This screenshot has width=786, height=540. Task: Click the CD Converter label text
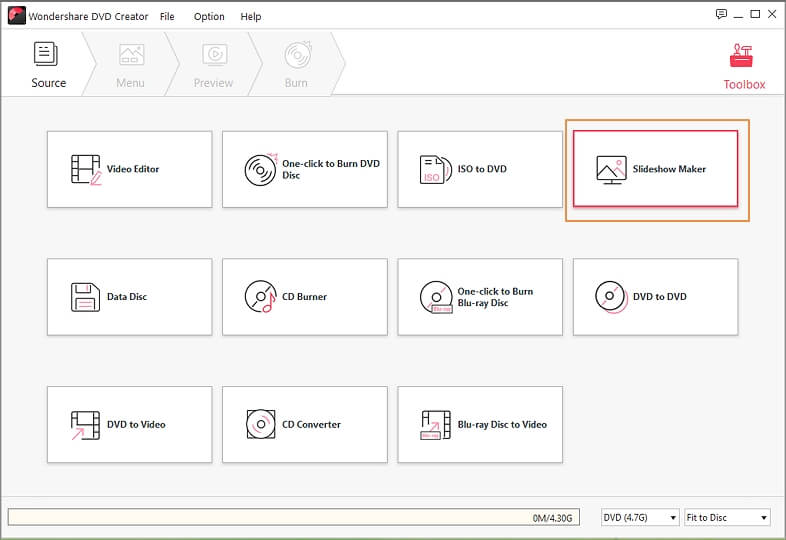pos(311,424)
